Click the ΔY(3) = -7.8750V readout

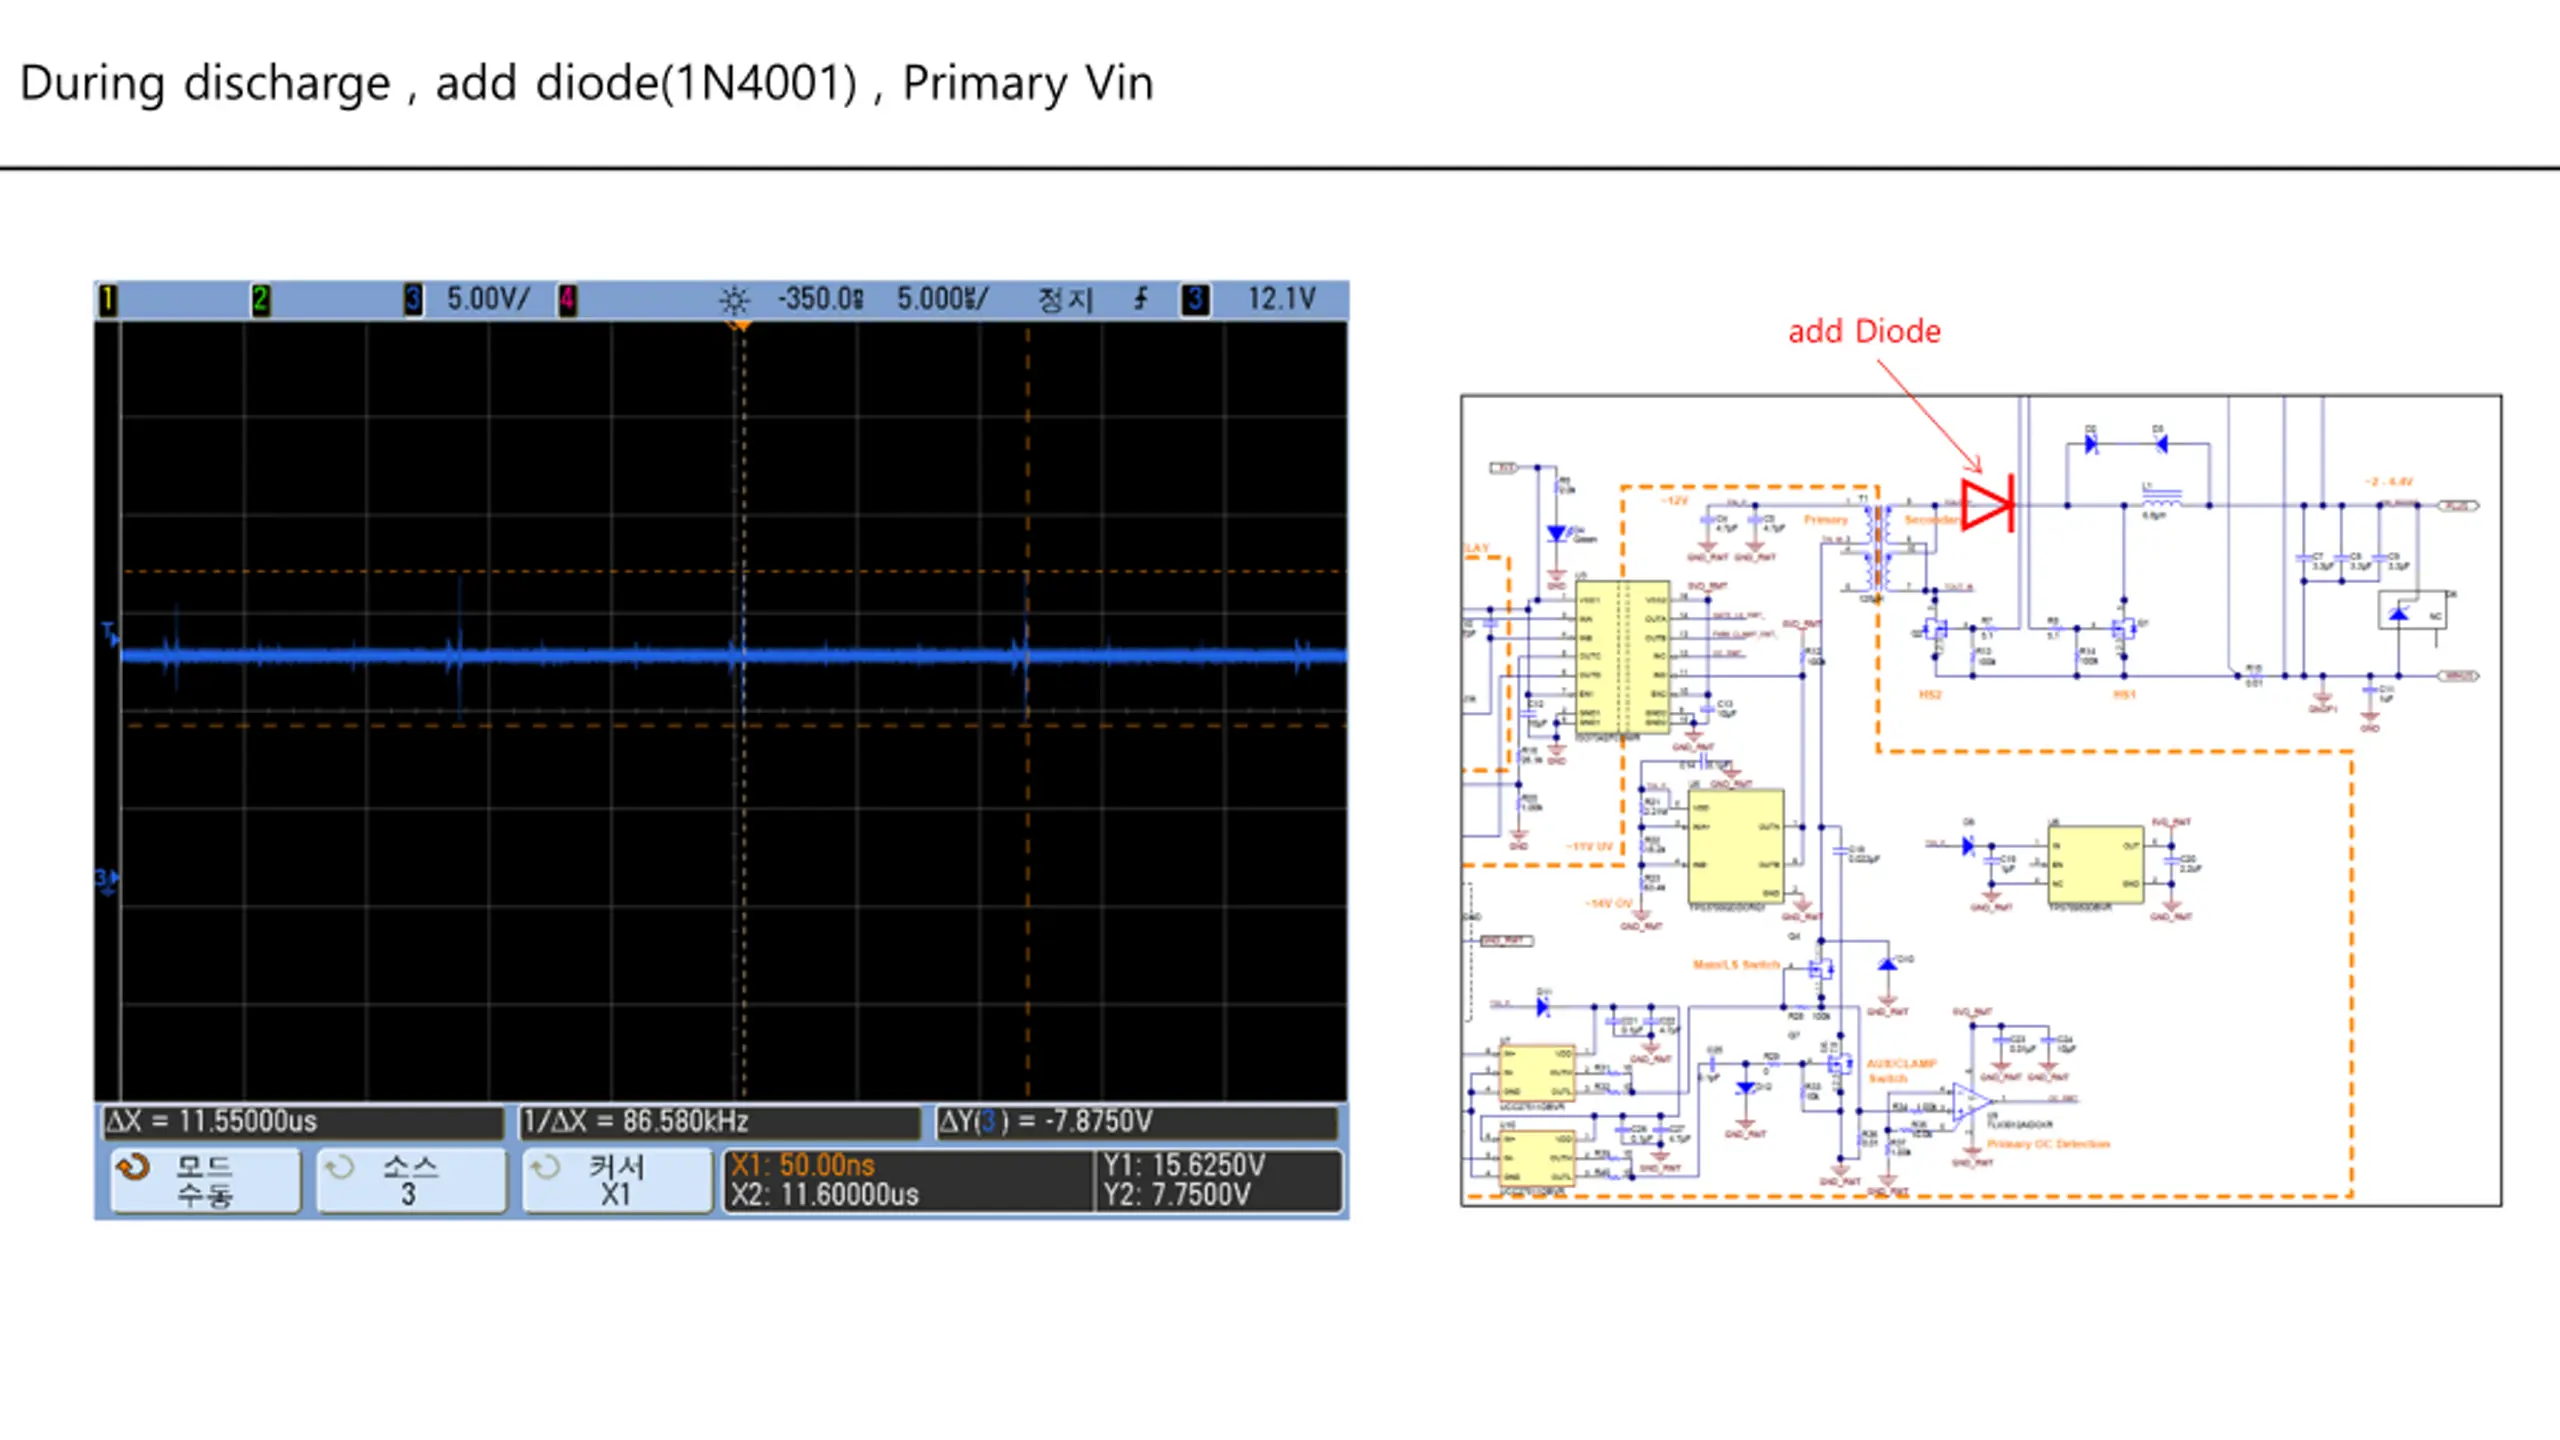[1137, 1122]
